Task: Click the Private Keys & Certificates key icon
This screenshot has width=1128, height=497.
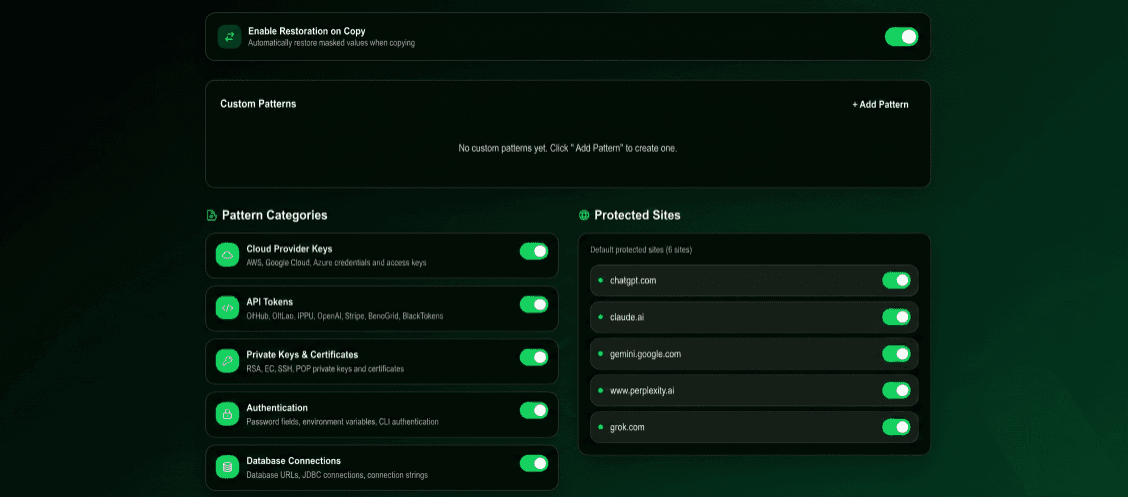Action: (x=227, y=361)
